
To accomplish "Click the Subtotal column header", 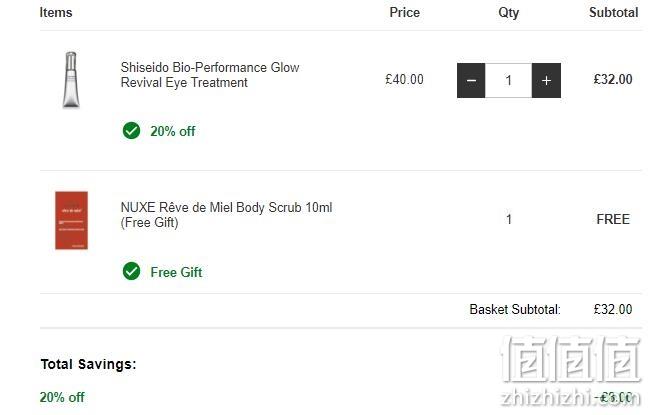I will (x=614, y=12).
